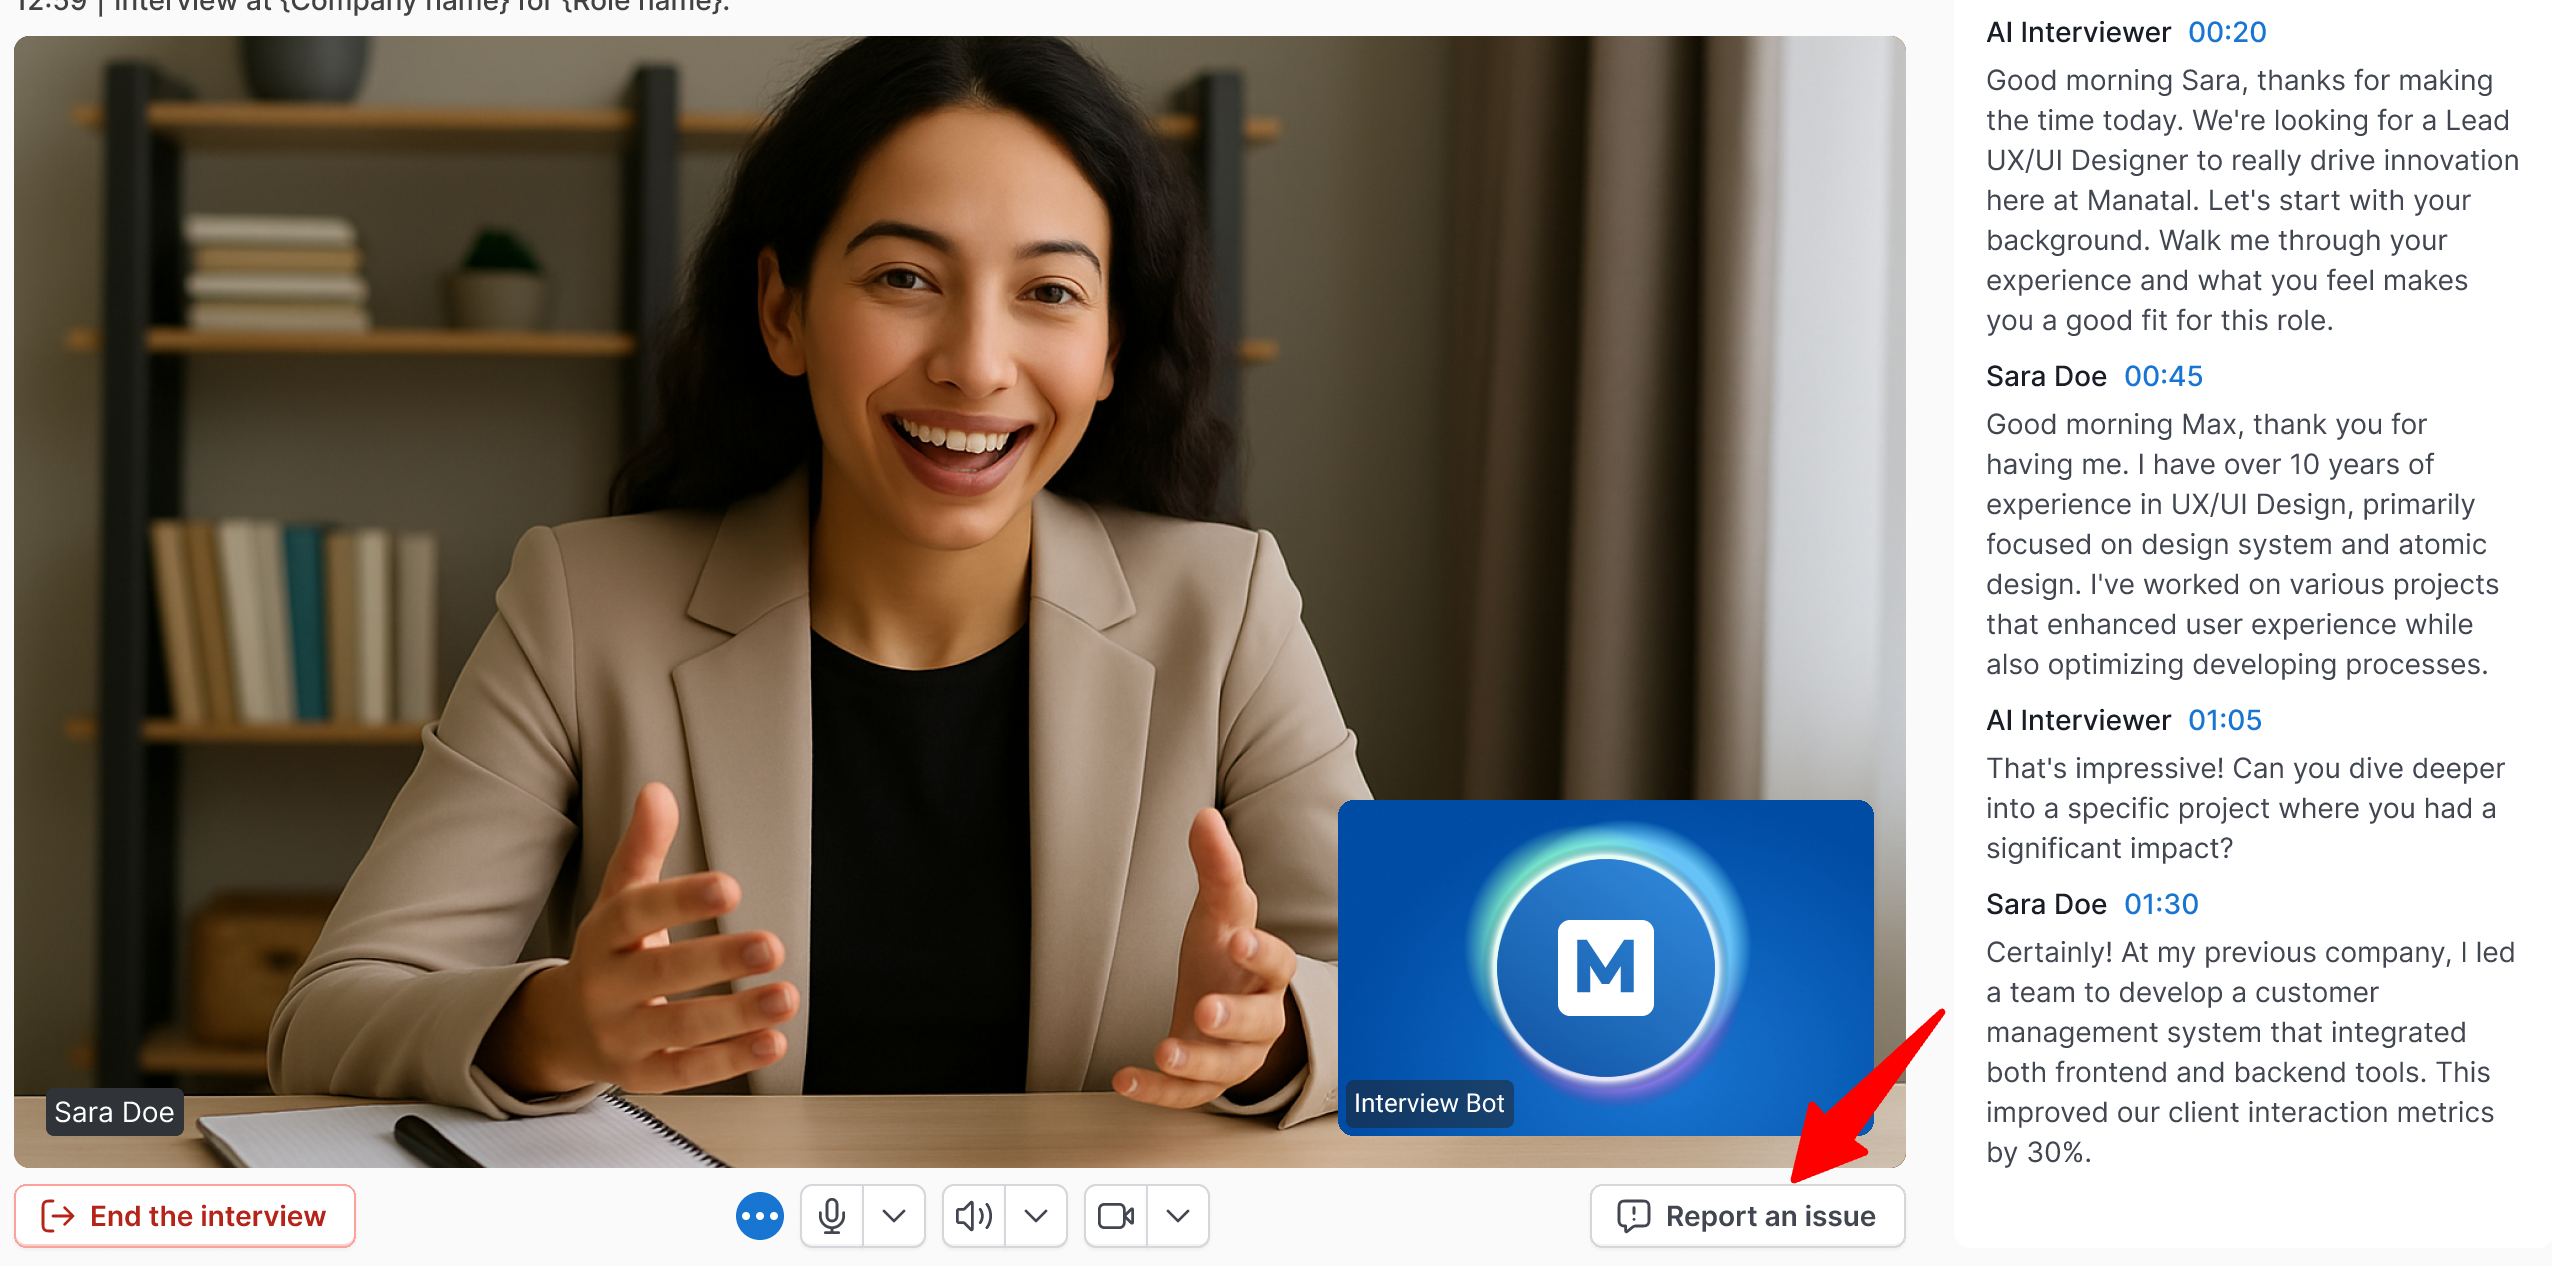Select transcript text 'Certainly! At my previous company'
Image resolution: width=2552 pixels, height=1266 pixels.
pos(2214,952)
